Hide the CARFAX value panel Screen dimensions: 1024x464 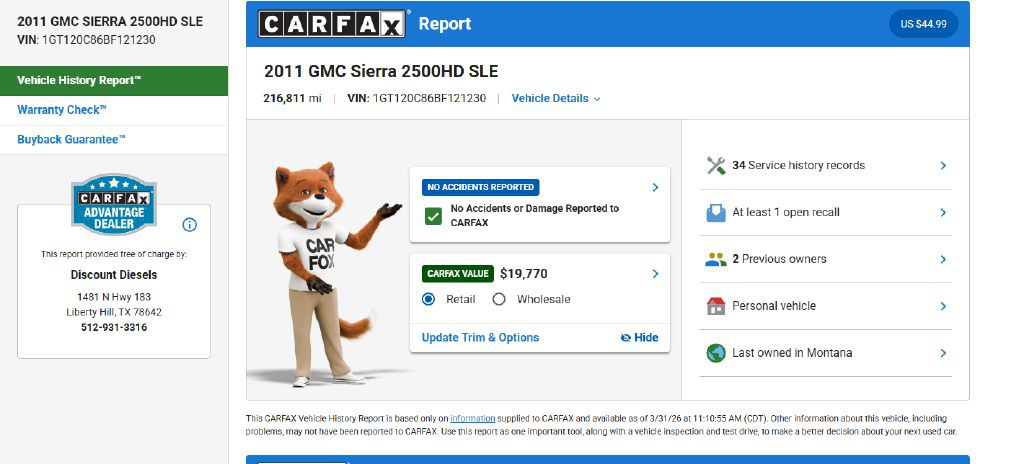tap(639, 338)
